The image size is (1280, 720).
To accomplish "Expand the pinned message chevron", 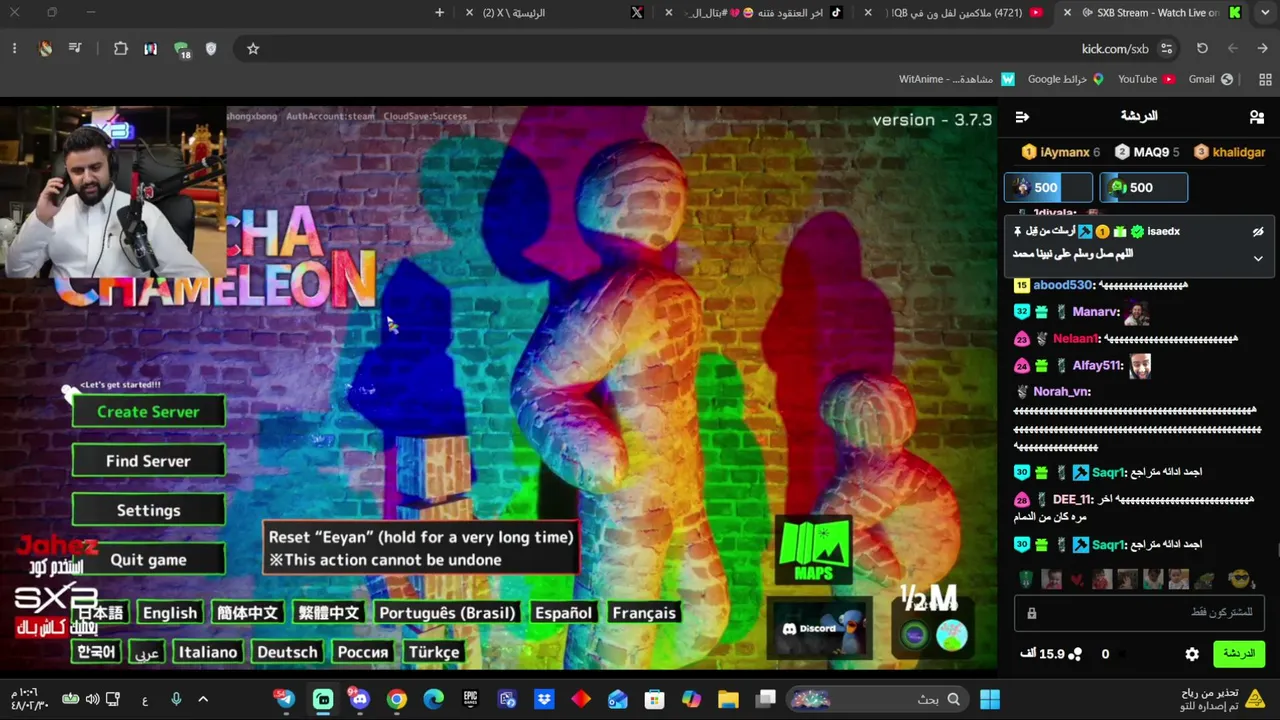I will pyautogui.click(x=1258, y=258).
